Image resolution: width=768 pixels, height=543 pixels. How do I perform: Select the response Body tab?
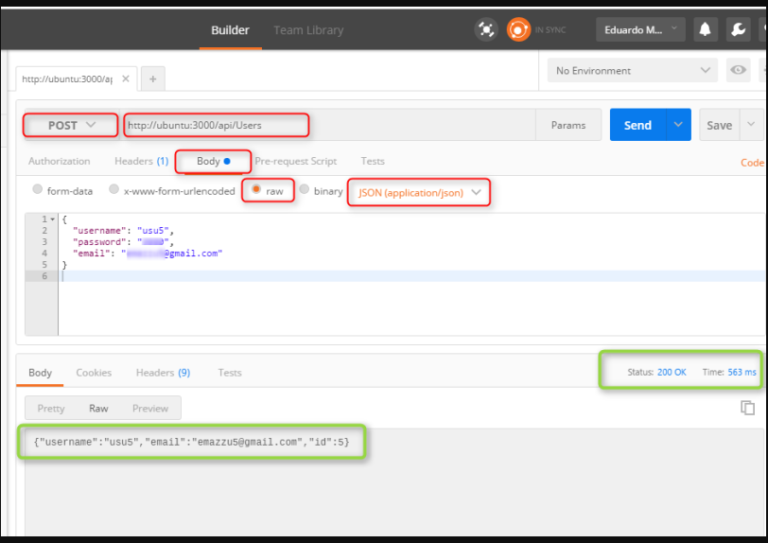(40, 373)
